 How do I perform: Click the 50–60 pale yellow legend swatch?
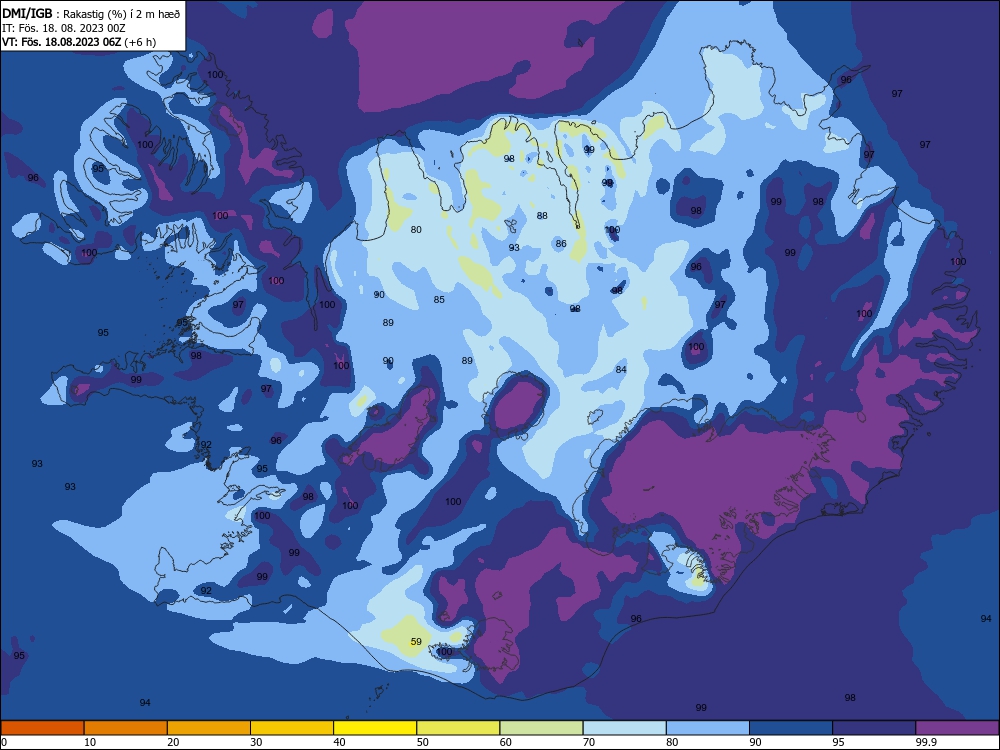pyautogui.click(x=458, y=728)
